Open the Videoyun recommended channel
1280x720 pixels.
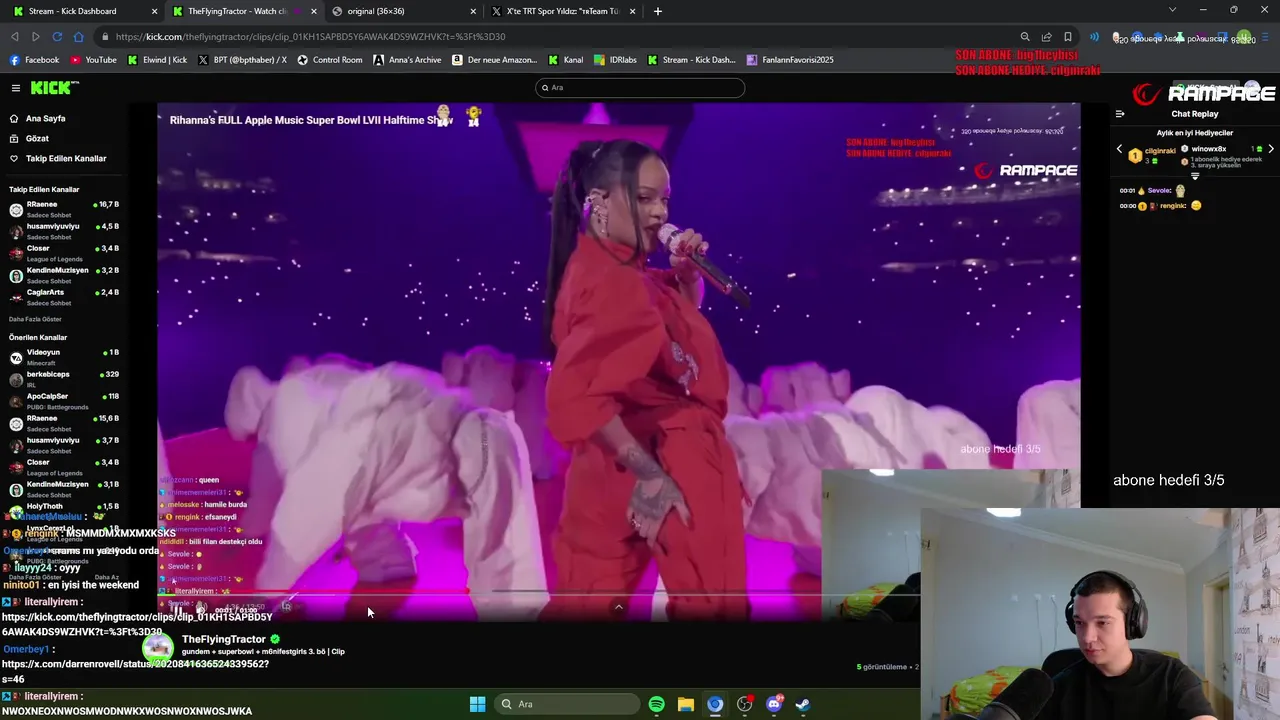coord(64,356)
